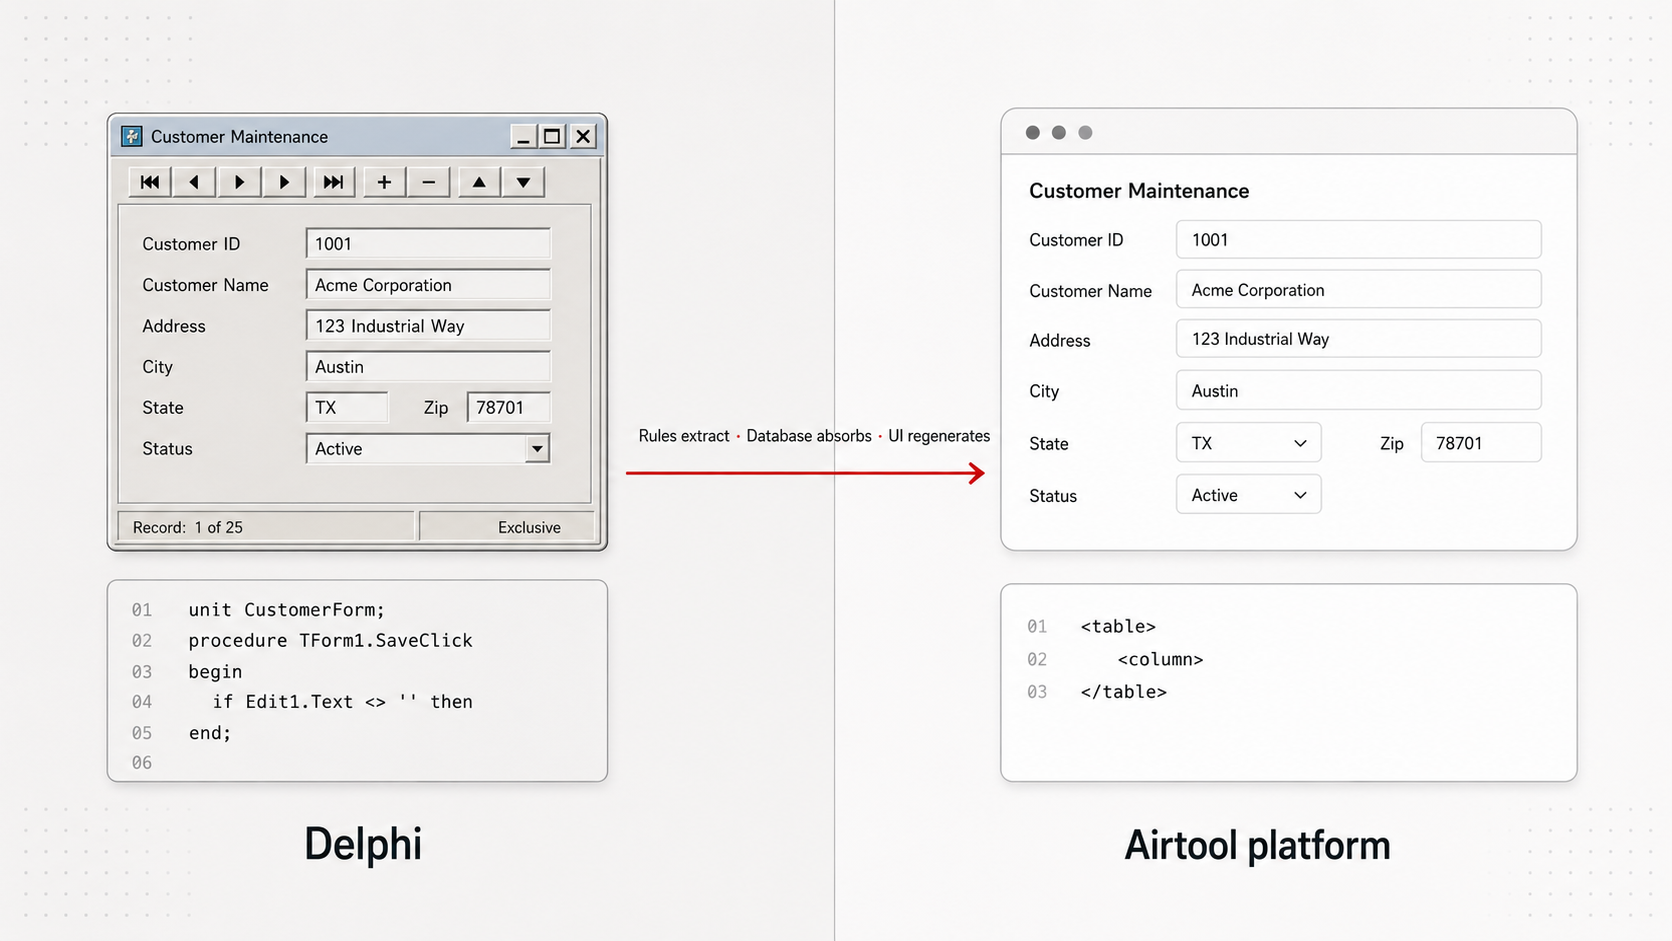Click the Customer ID field in Delphi form
The image size is (1672, 941).
[x=428, y=244]
